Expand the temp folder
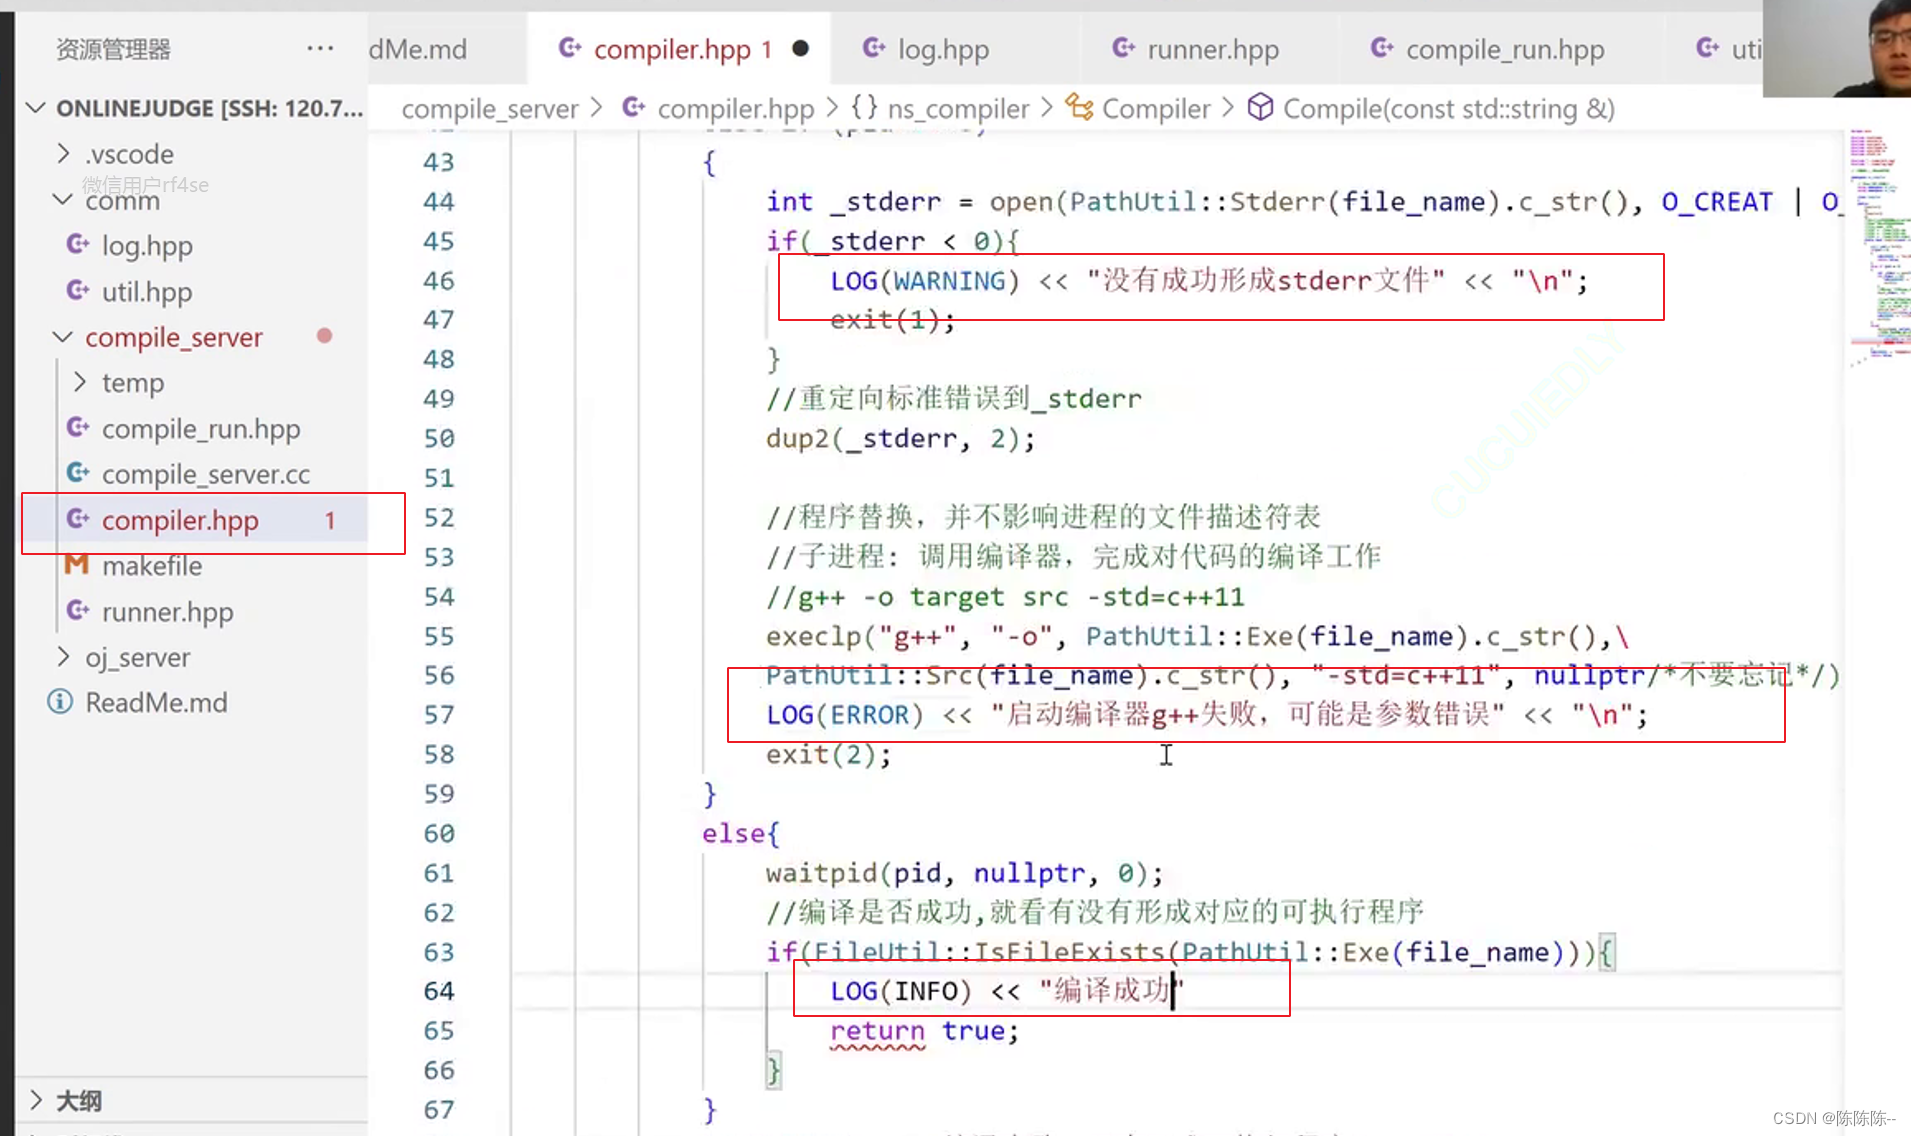This screenshot has width=1911, height=1136. click(80, 383)
